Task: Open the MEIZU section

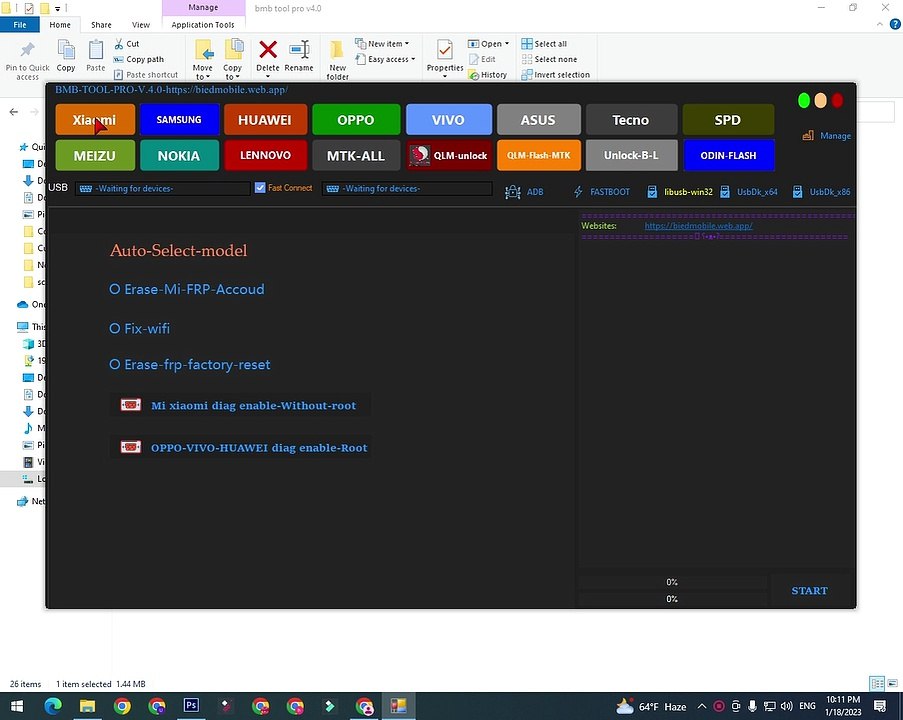Action: (95, 155)
